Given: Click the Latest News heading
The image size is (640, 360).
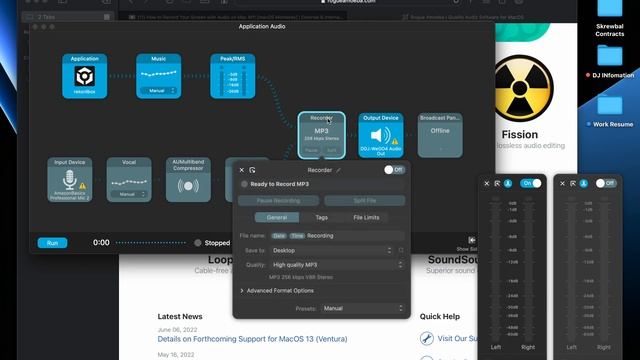Looking at the screenshot, I should (180, 316).
